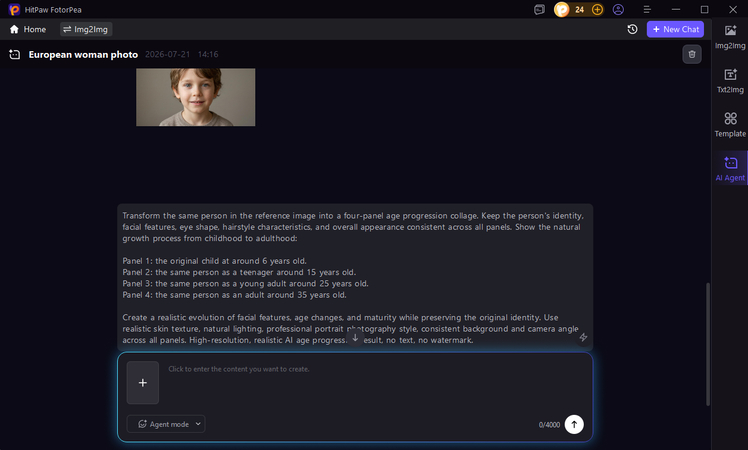This screenshot has width=748, height=450.
Task: Open the Template sidebar panel
Action: click(730, 125)
